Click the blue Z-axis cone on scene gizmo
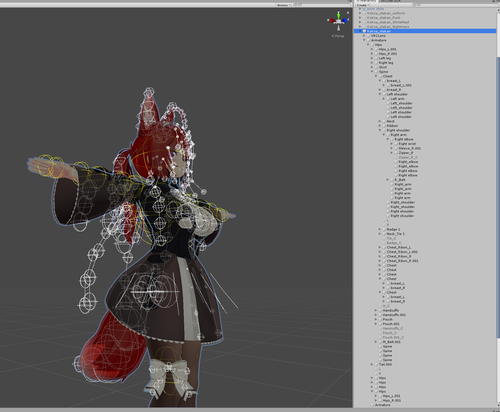Image resolution: width=500 pixels, height=412 pixels. 345,21
